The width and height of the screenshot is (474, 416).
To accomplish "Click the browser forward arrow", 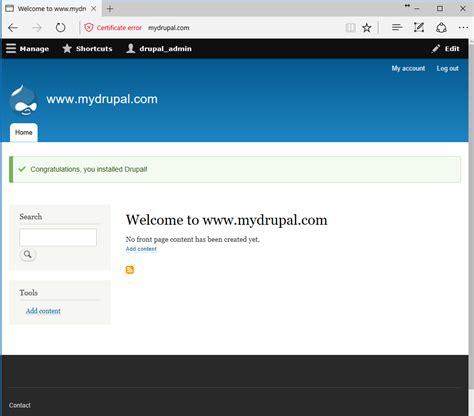I will click(x=37, y=28).
